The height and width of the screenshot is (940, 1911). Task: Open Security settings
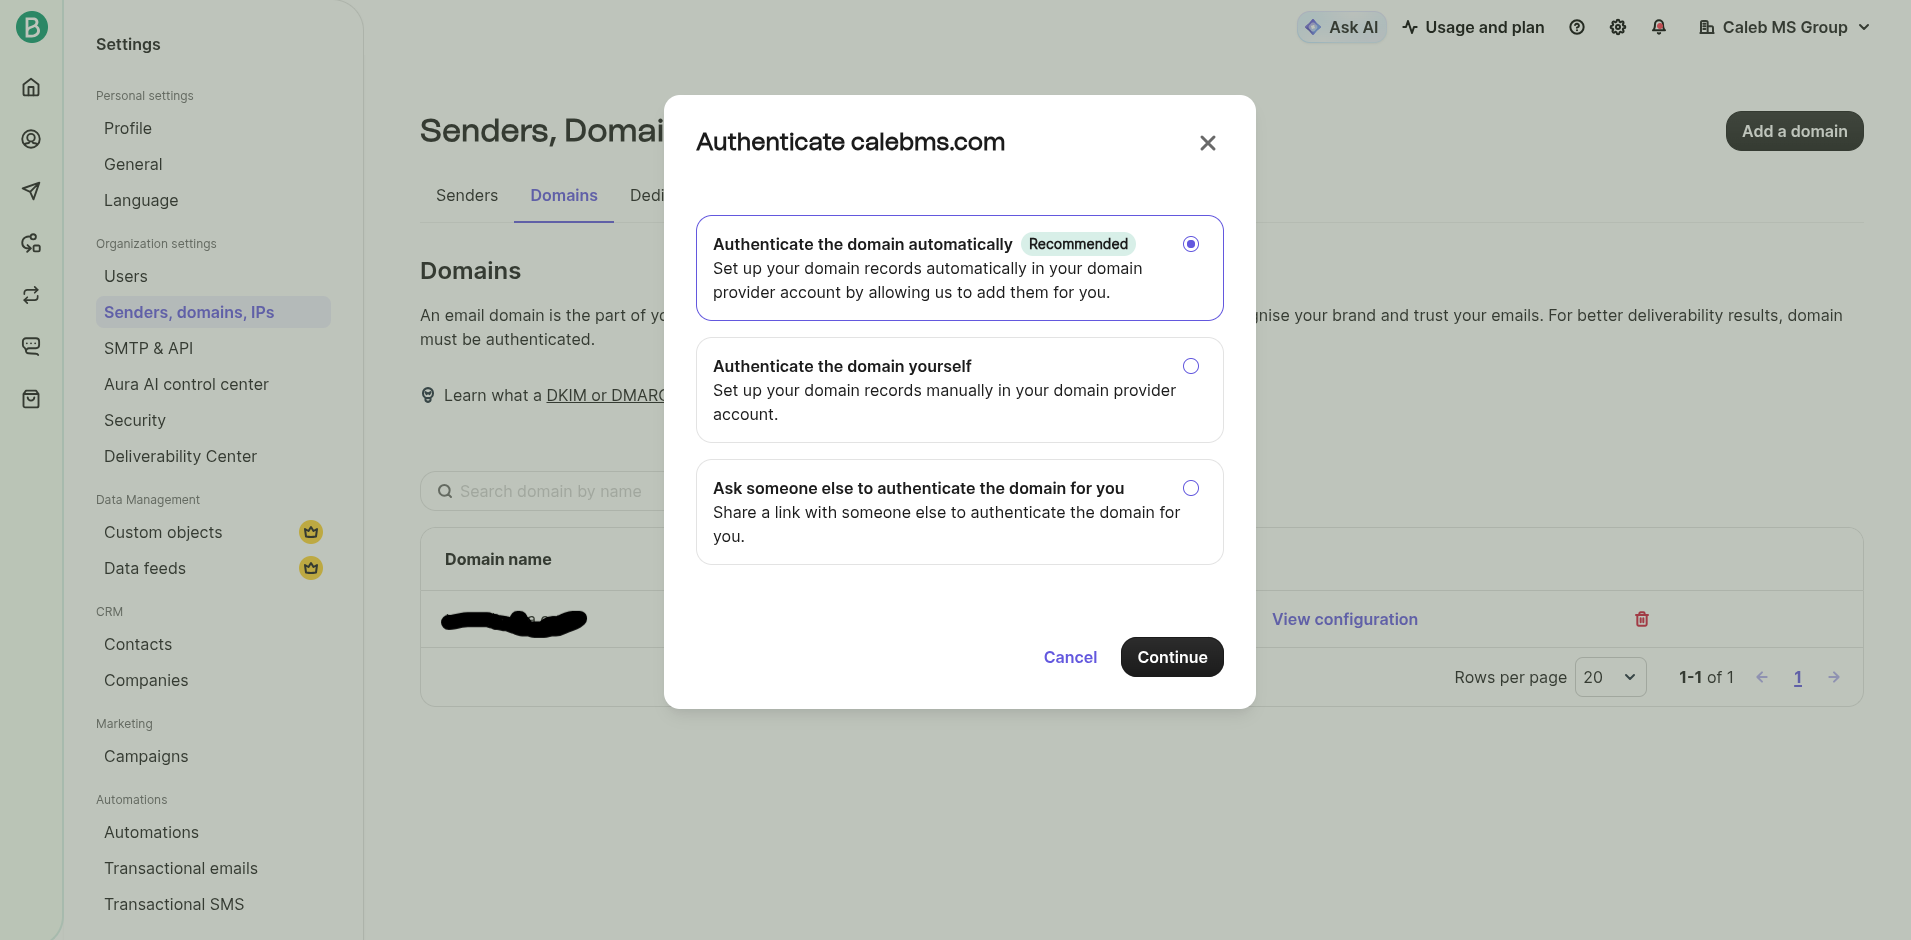tap(135, 420)
